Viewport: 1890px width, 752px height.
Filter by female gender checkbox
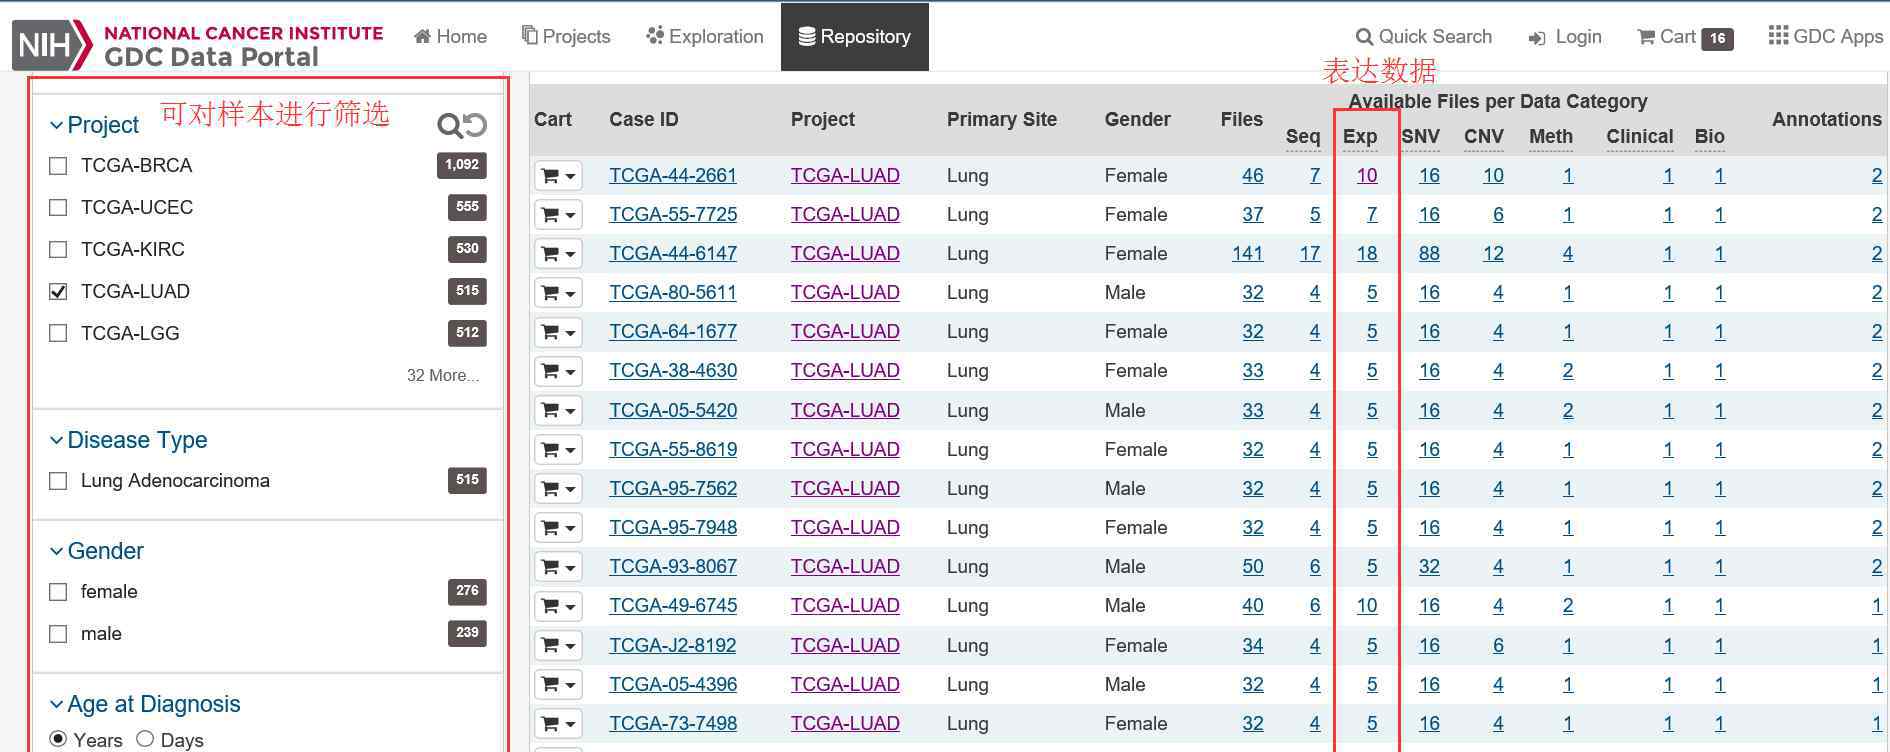pyautogui.click(x=58, y=592)
